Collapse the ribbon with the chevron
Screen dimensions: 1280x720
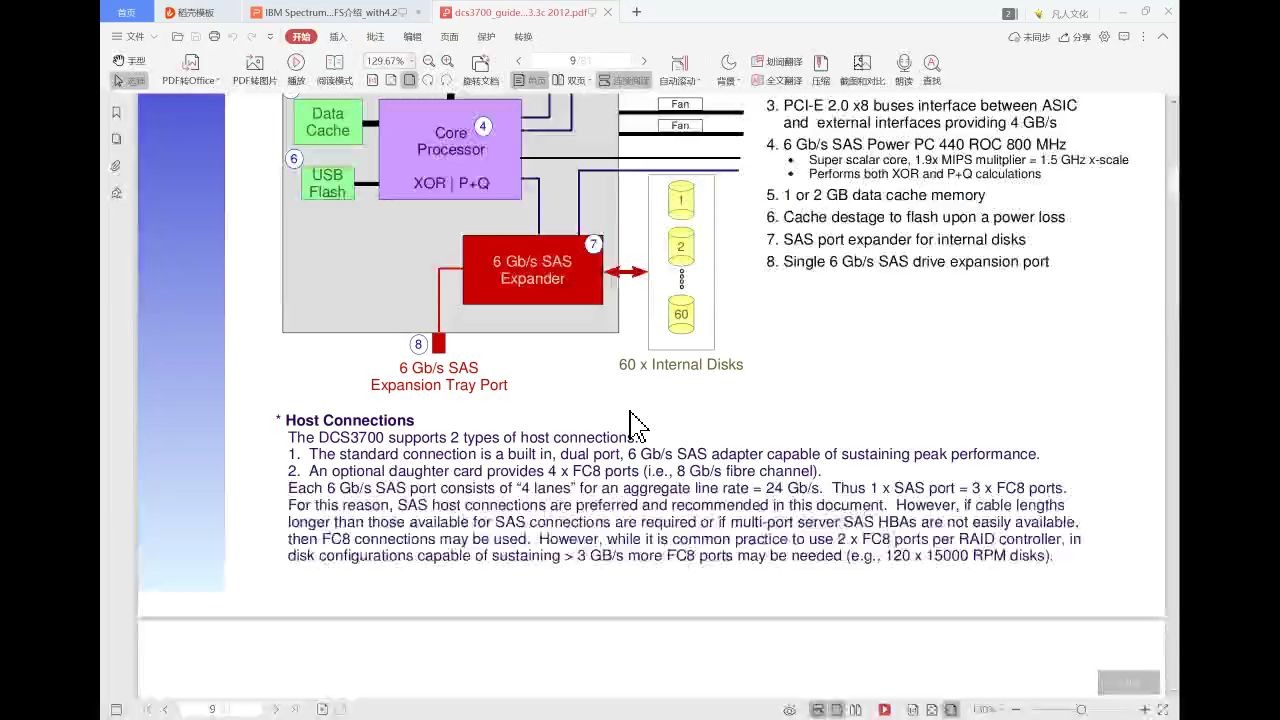pyautogui.click(x=1163, y=36)
